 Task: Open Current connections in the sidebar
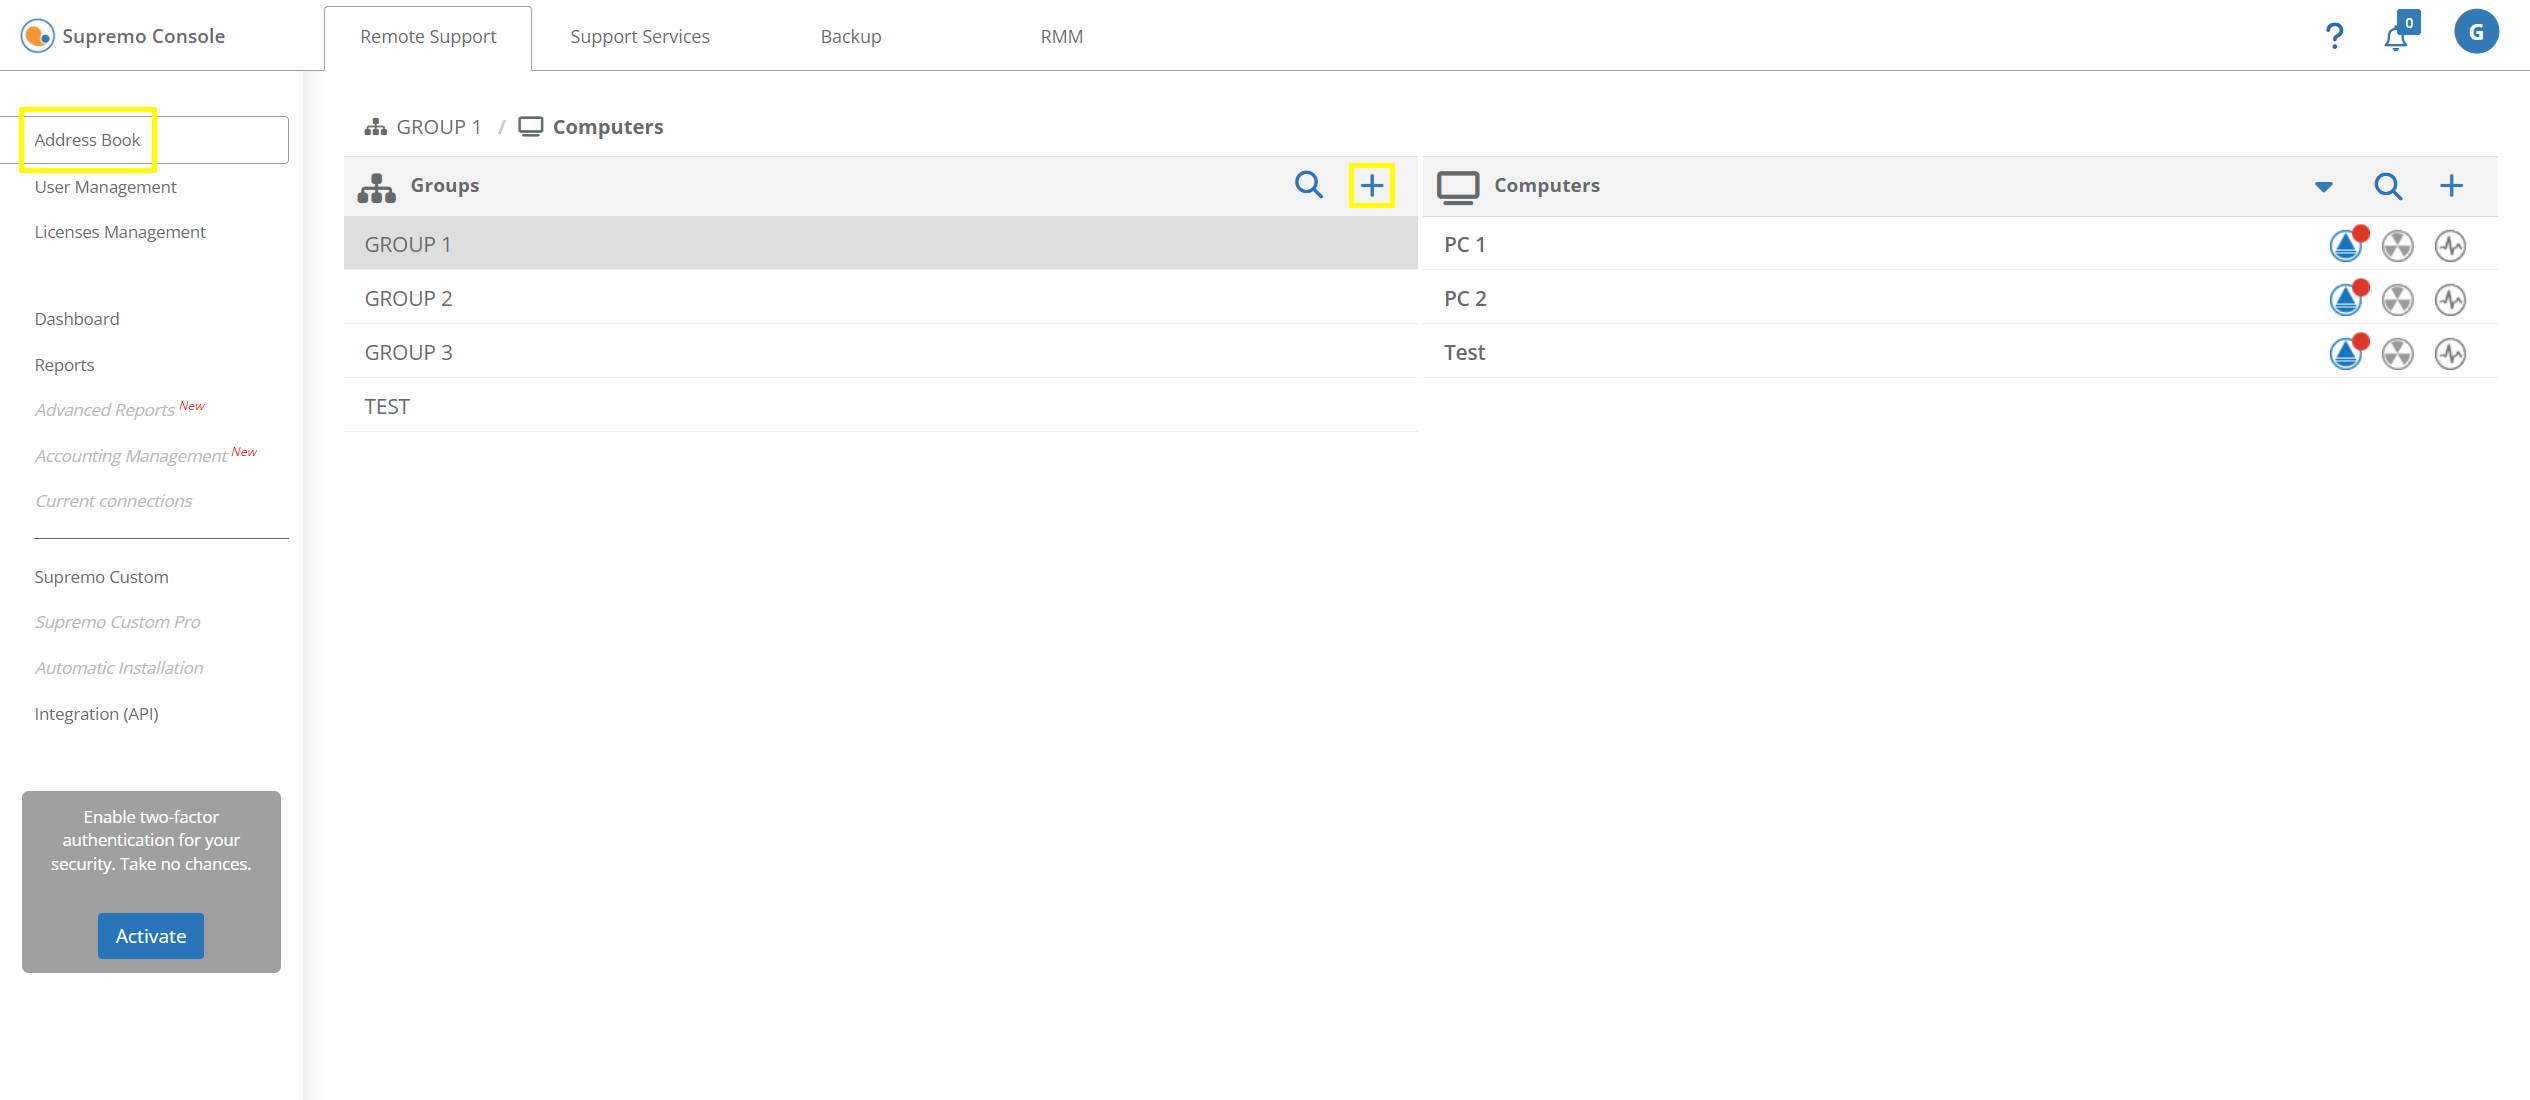pos(113,501)
